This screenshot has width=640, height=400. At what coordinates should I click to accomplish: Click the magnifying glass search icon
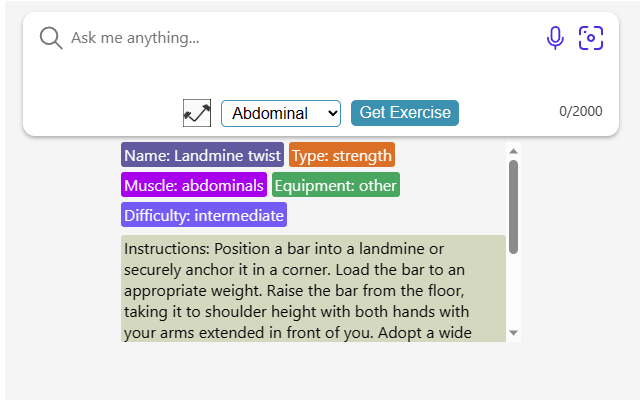click(x=51, y=38)
